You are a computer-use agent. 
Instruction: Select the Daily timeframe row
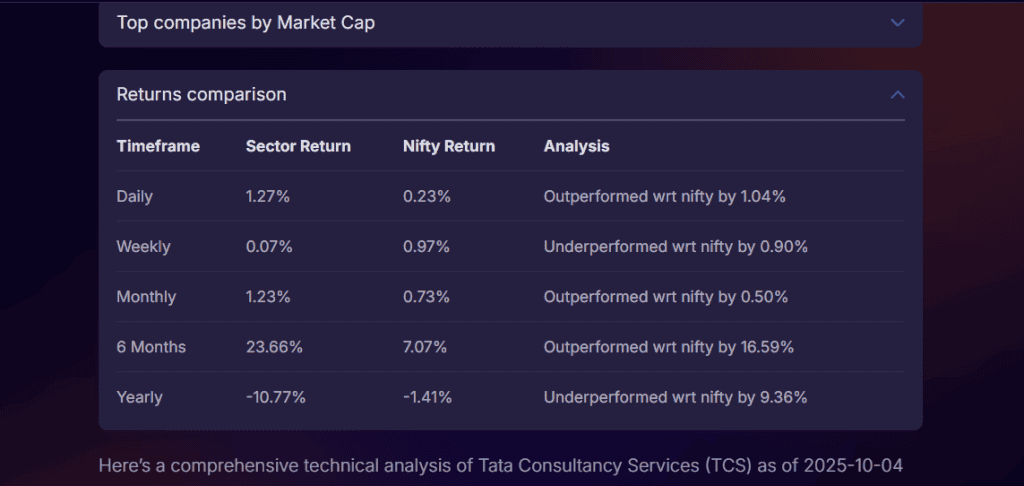pos(135,197)
